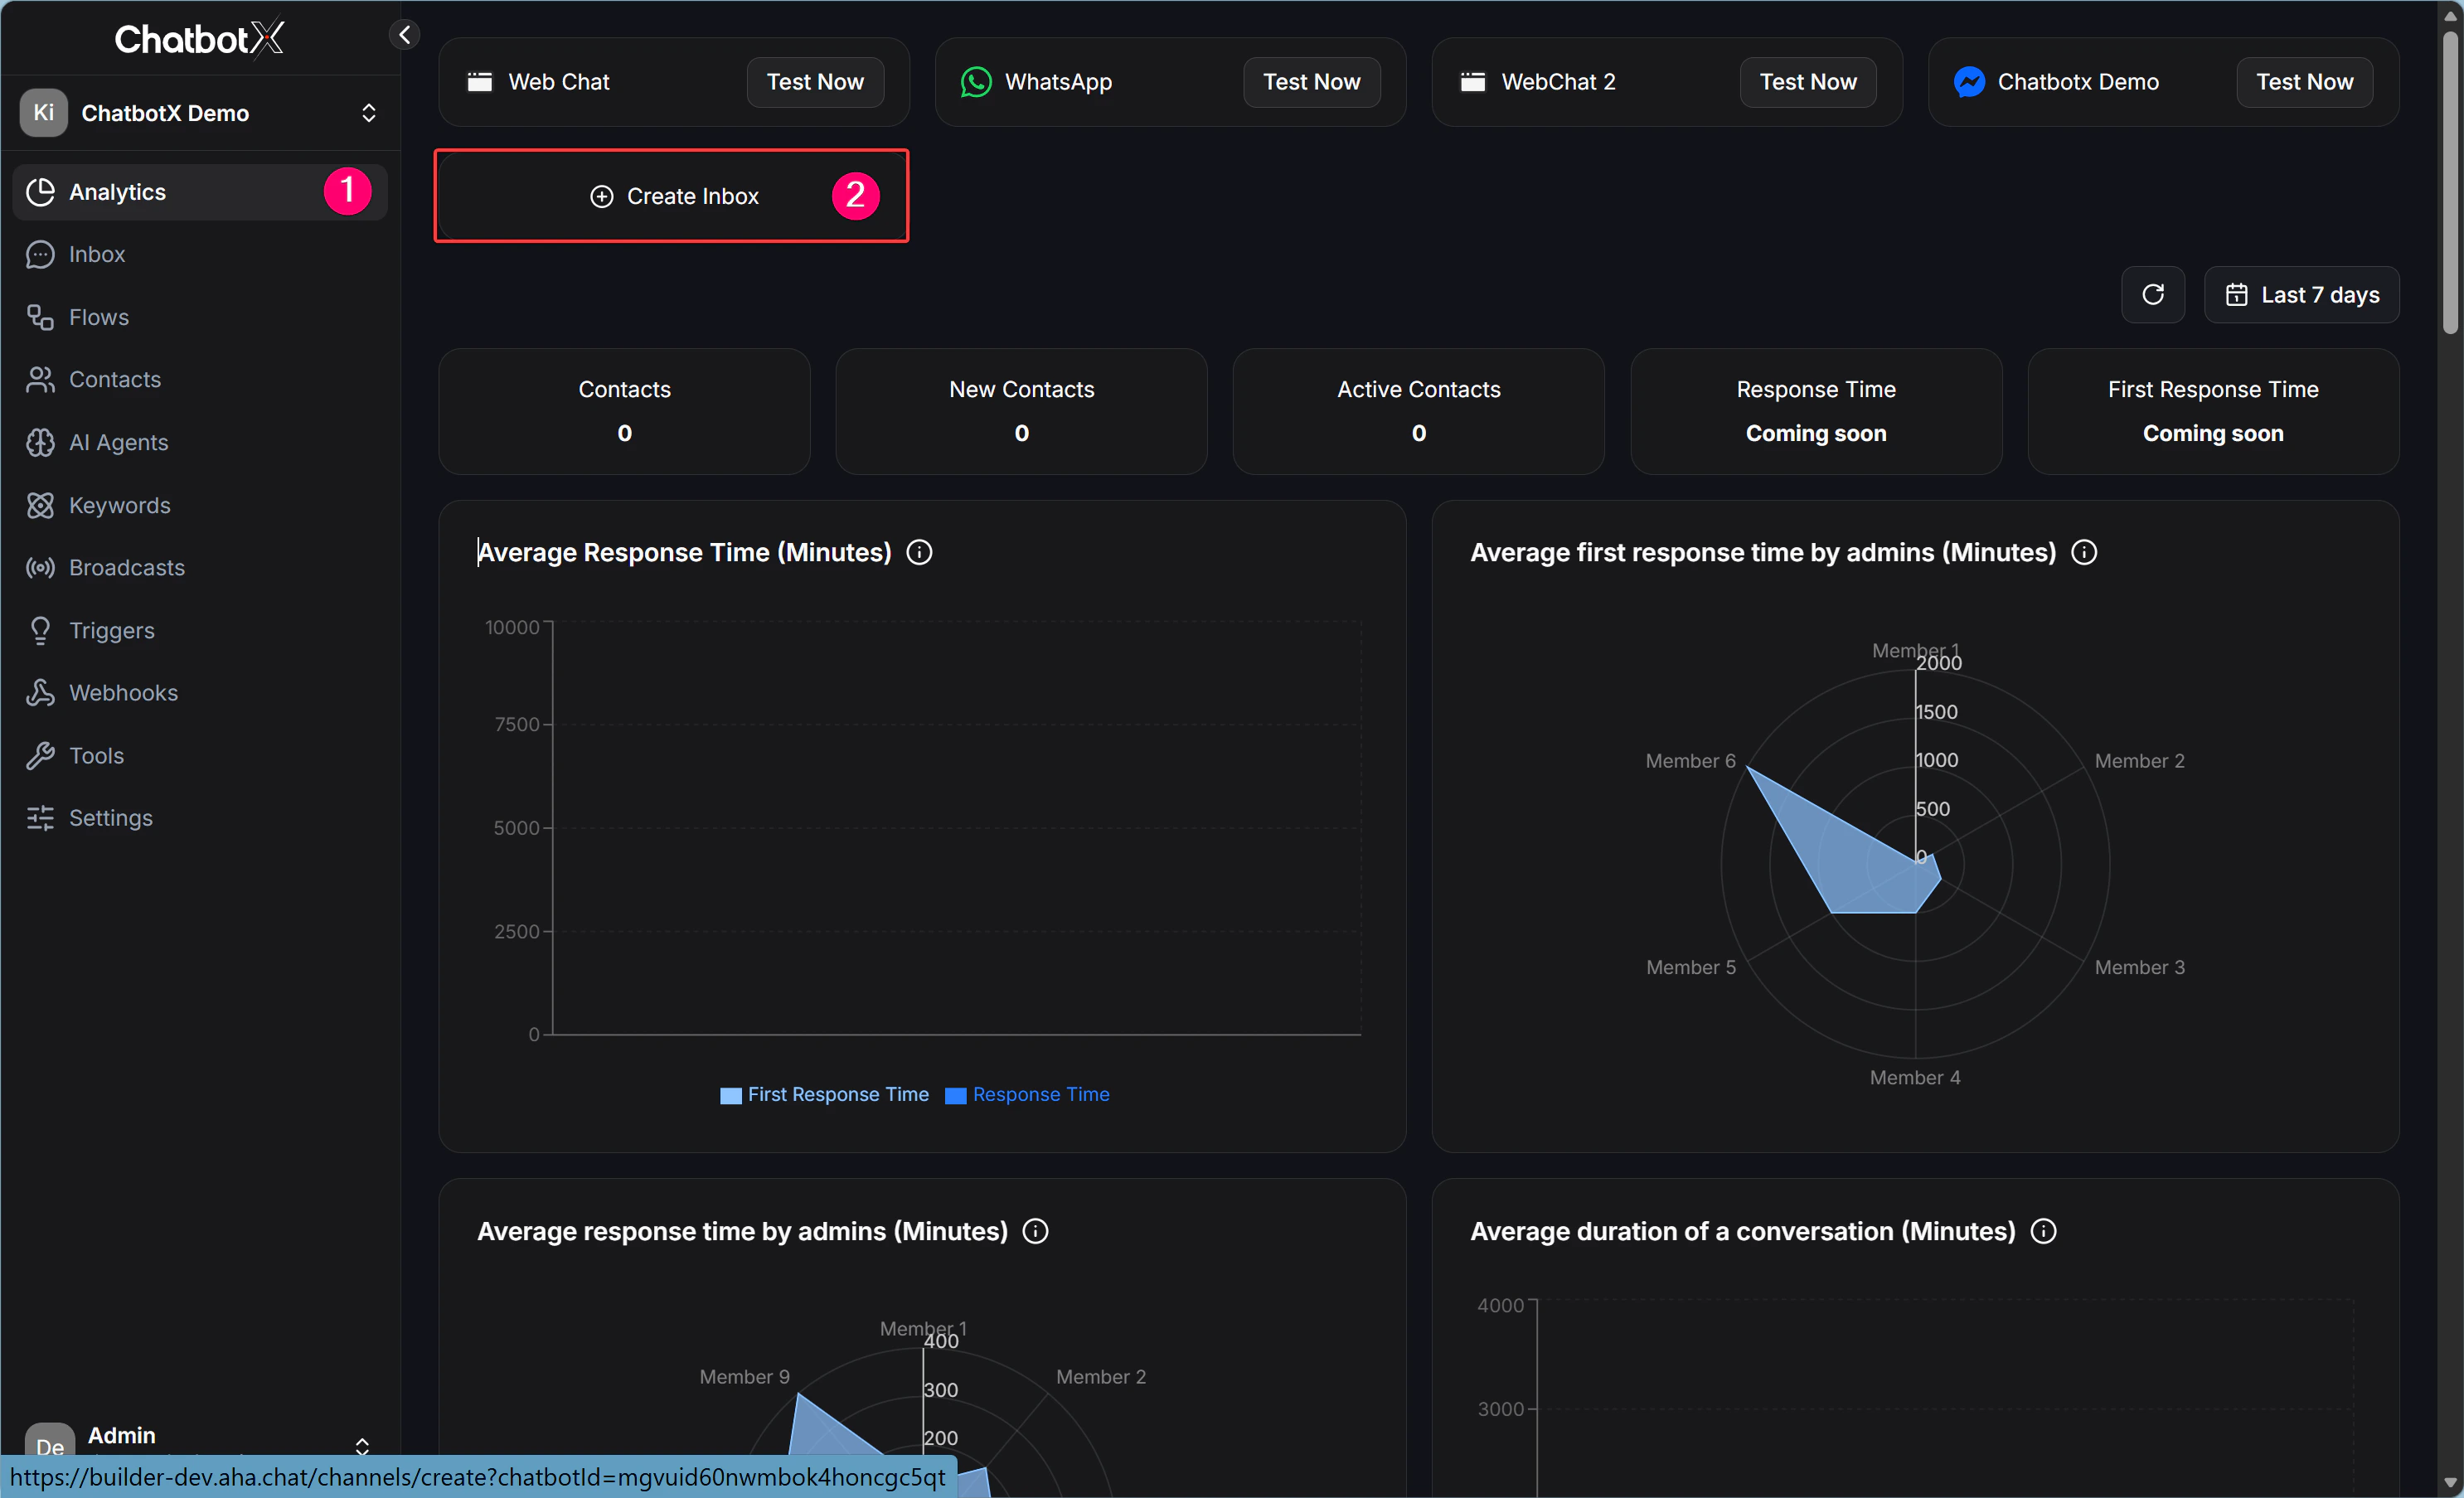This screenshot has height=1498, width=2464.
Task: Show info for first response time by admins
Action: tap(2084, 552)
